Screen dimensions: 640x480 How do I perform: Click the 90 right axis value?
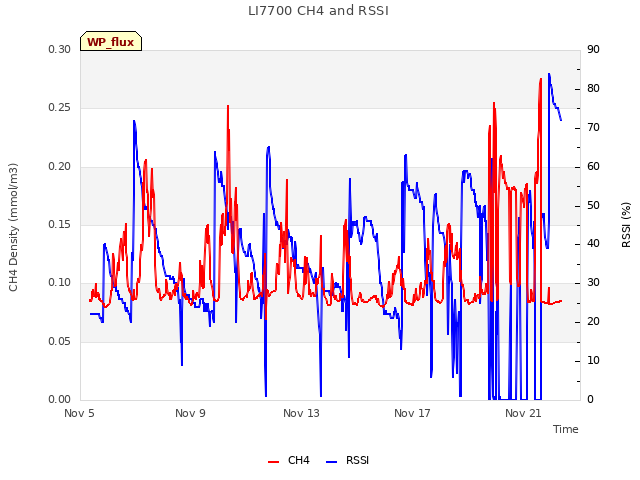593,49
